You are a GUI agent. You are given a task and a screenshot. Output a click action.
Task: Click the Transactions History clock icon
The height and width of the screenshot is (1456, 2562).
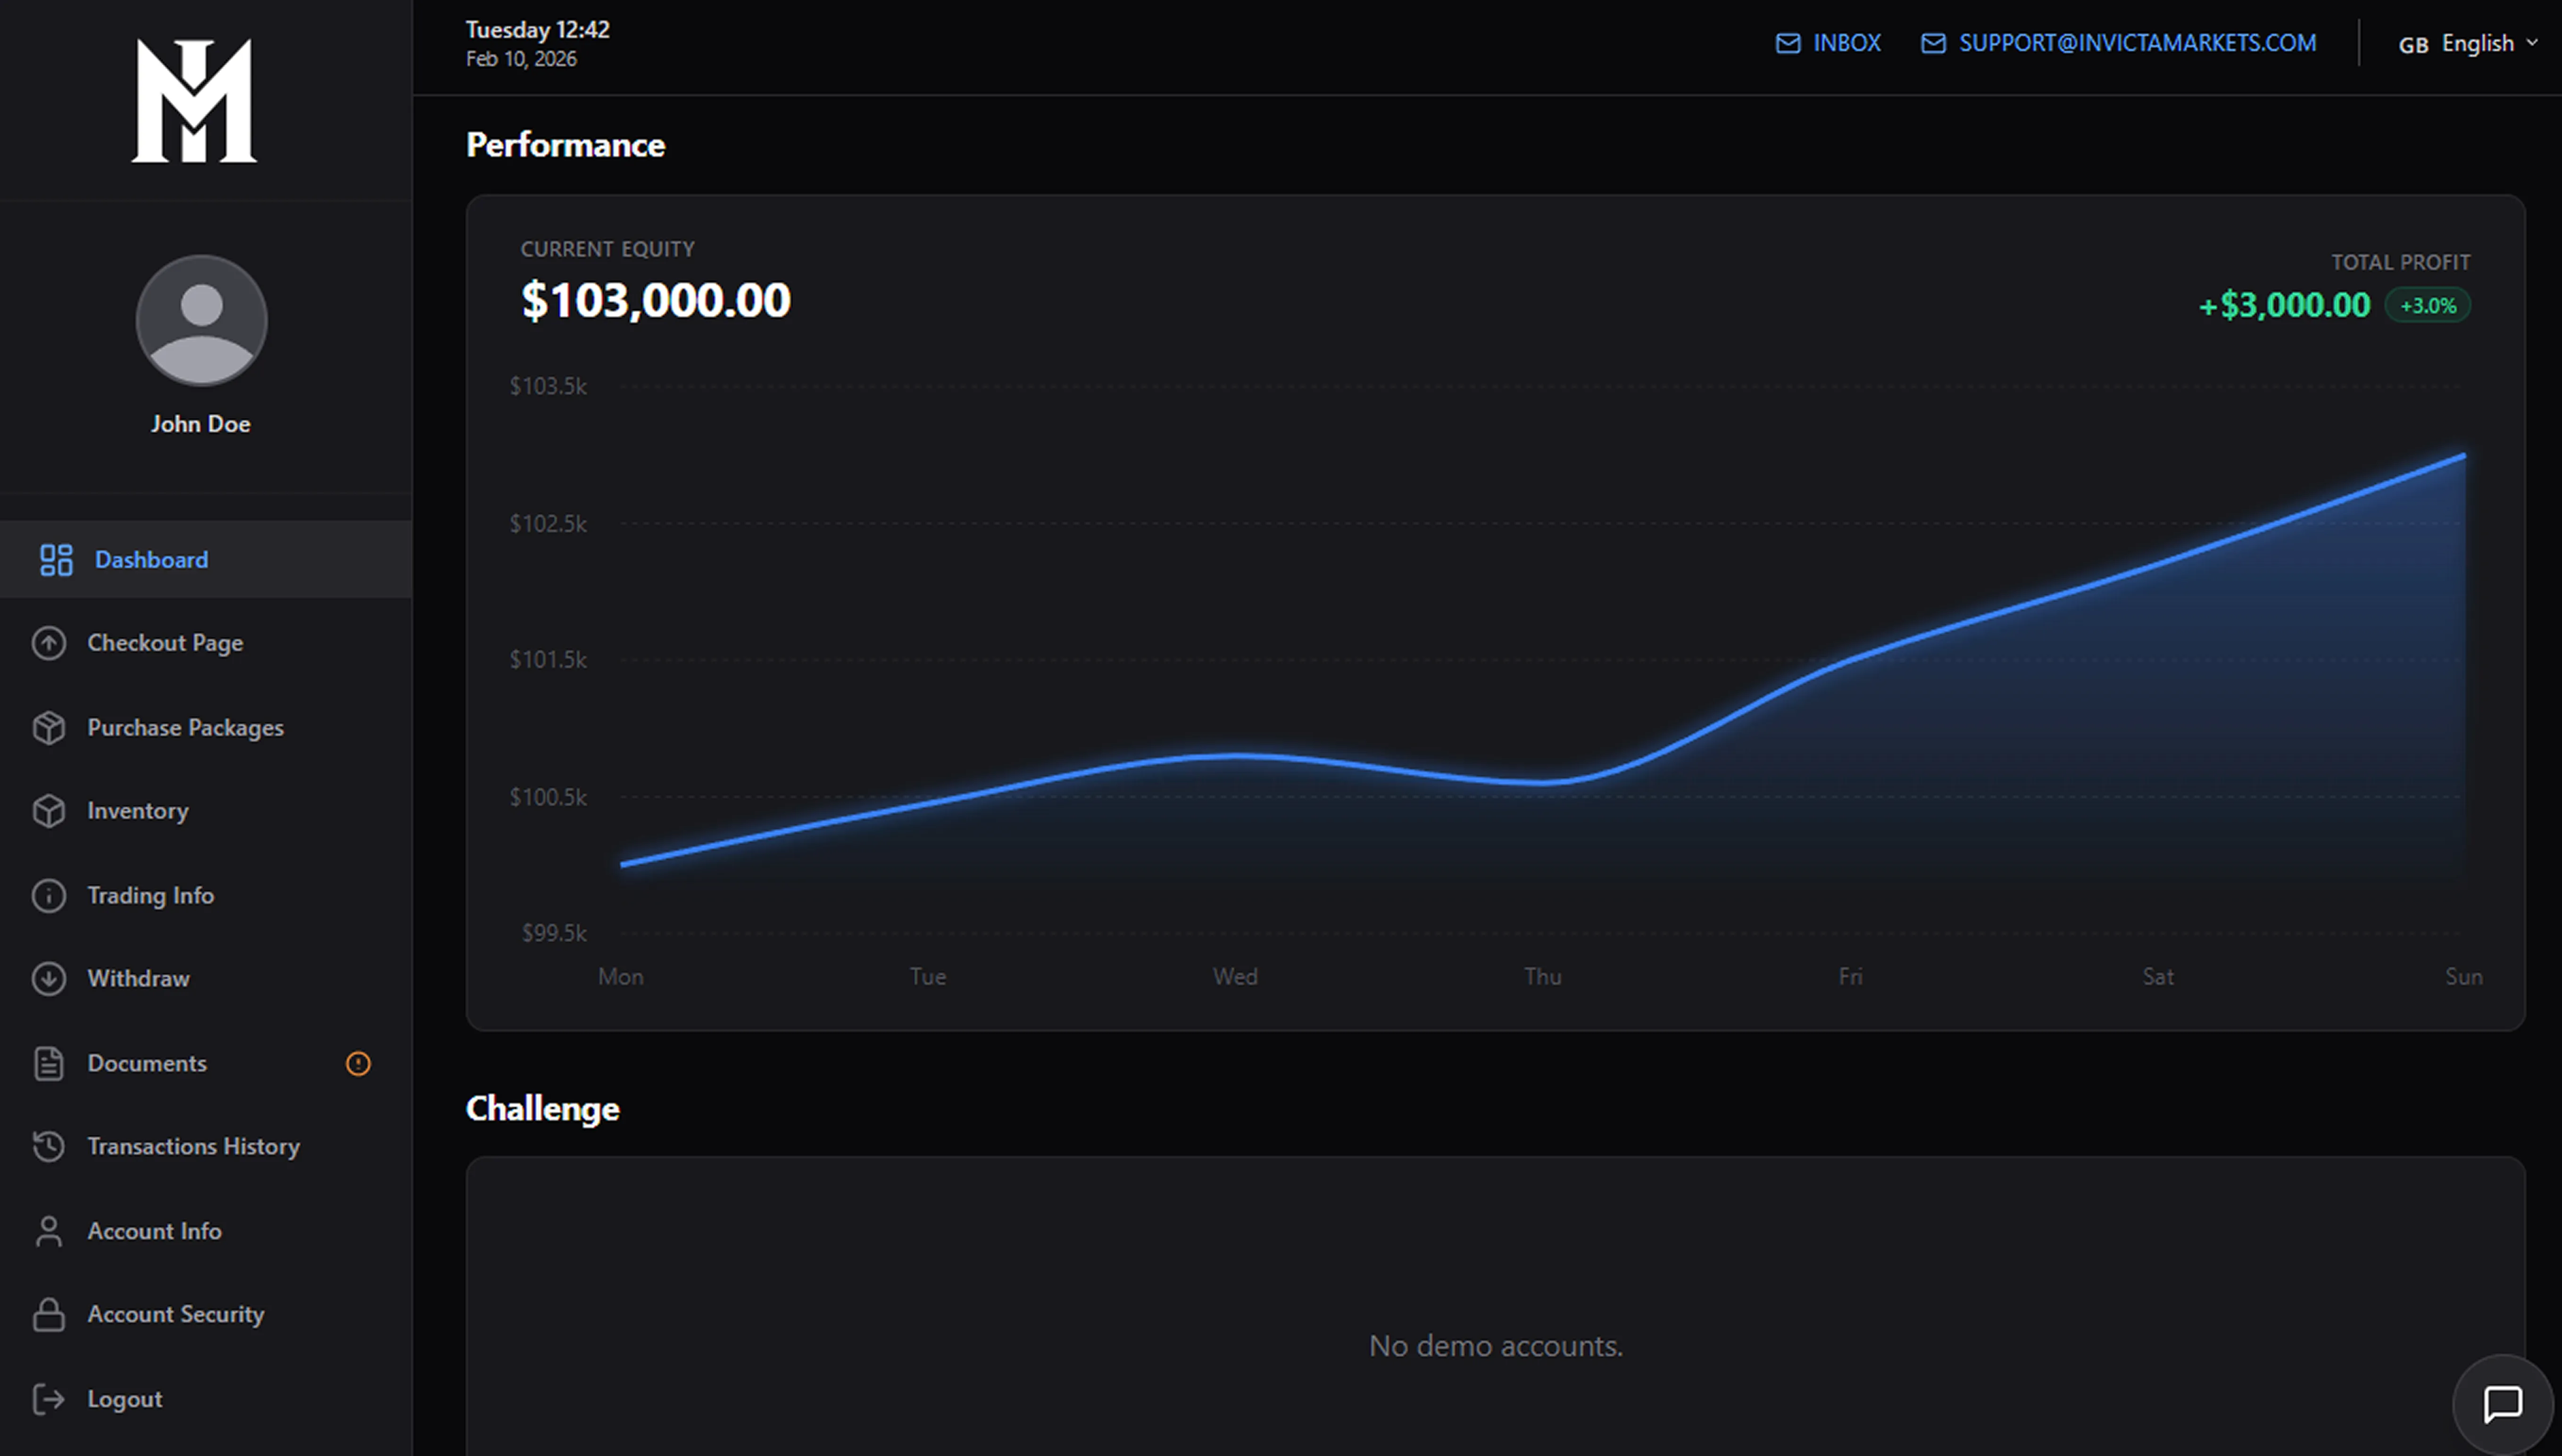coord(49,1147)
